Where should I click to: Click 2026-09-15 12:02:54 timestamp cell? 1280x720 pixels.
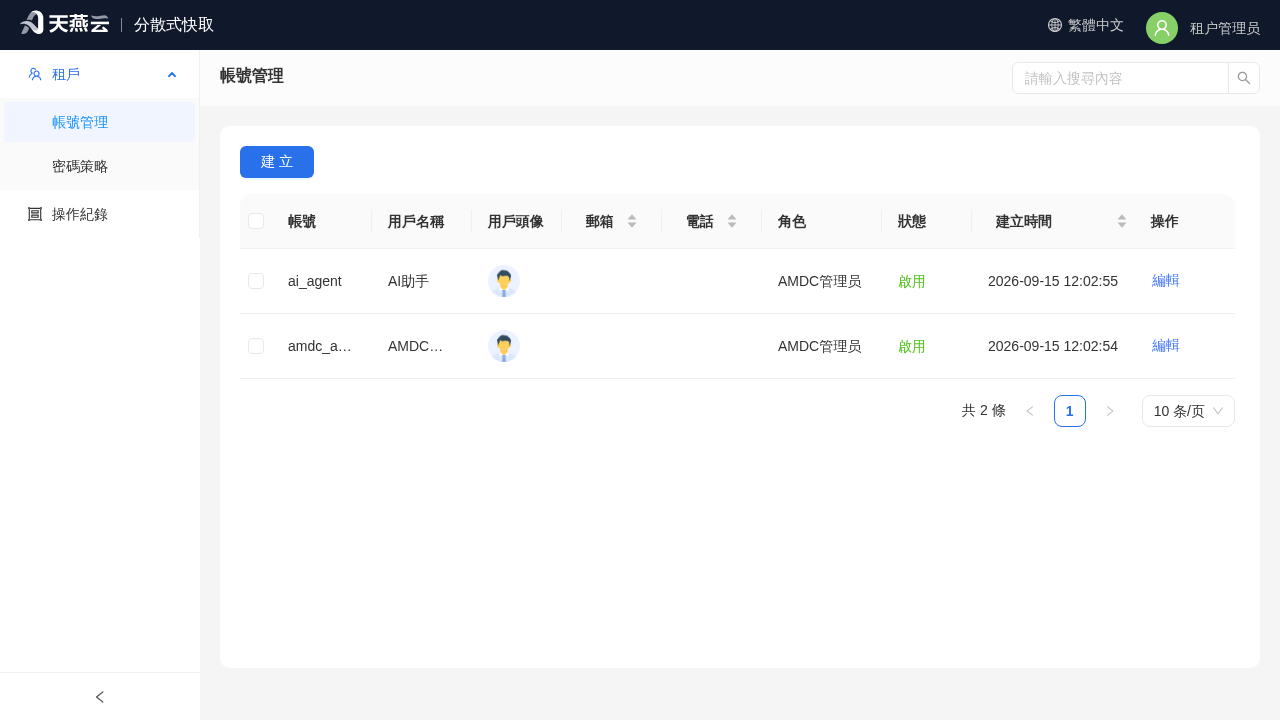click(x=1053, y=346)
